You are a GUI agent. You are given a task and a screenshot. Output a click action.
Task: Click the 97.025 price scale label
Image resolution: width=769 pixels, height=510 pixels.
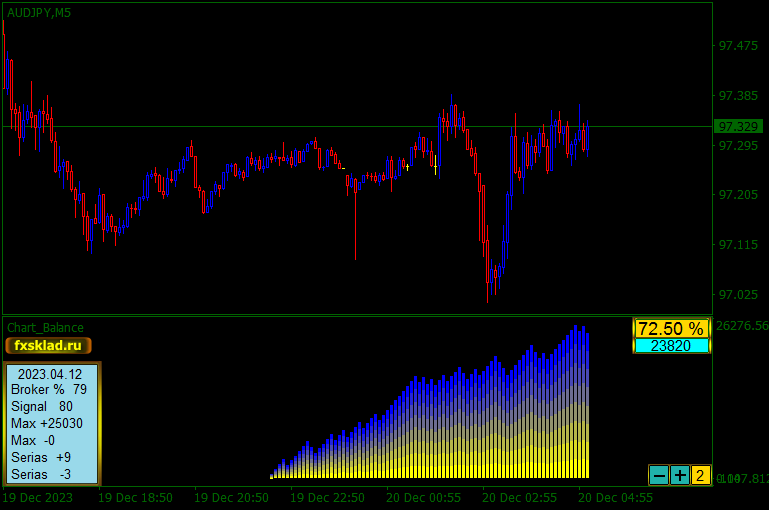coord(738,295)
